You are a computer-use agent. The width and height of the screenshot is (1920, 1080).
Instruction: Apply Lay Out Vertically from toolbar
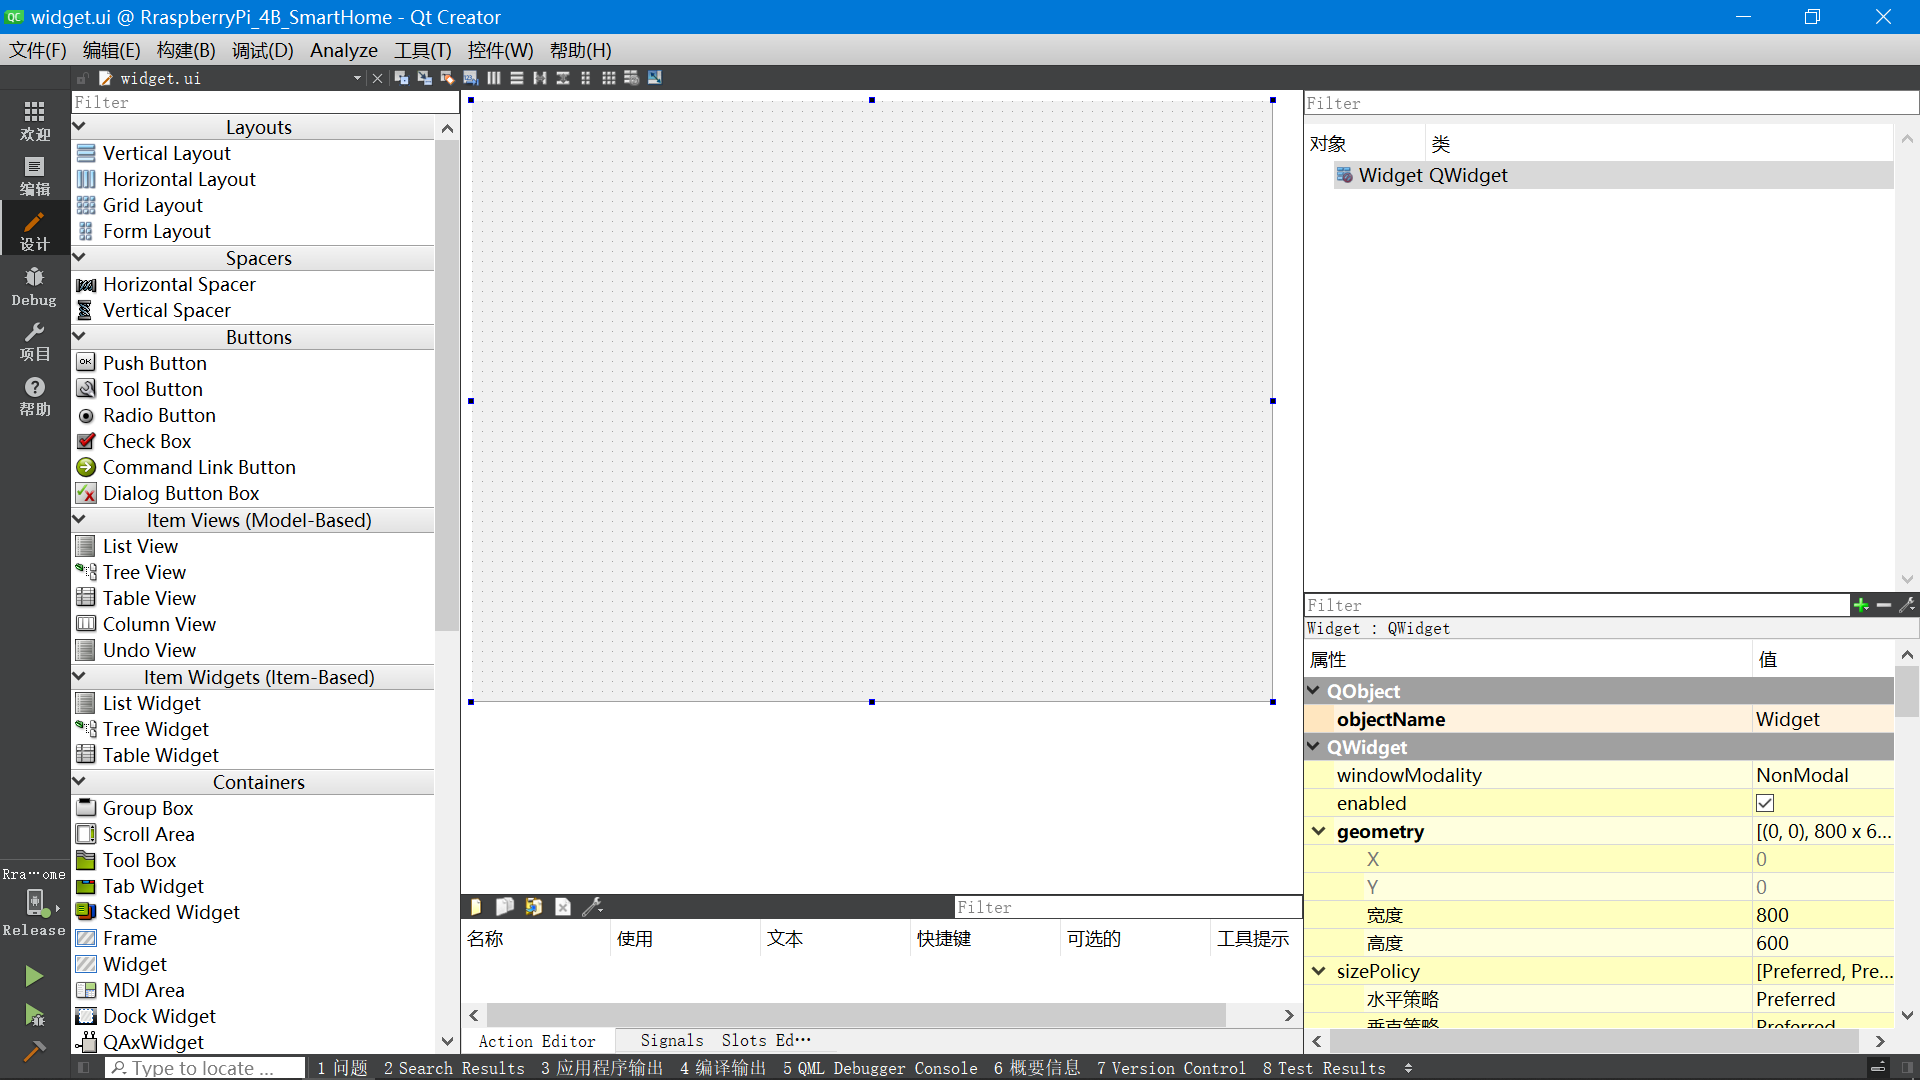coord(516,78)
